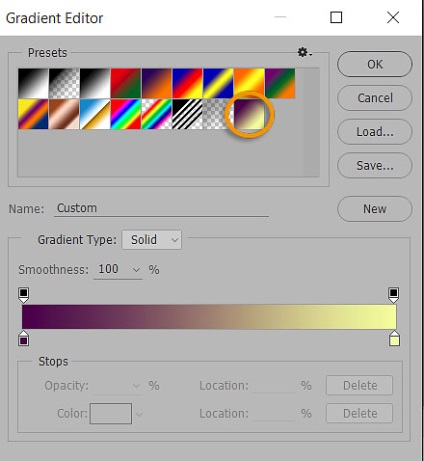Click the middle of the gradient bar
Viewport: 424px width, 461px height.
[209, 317]
